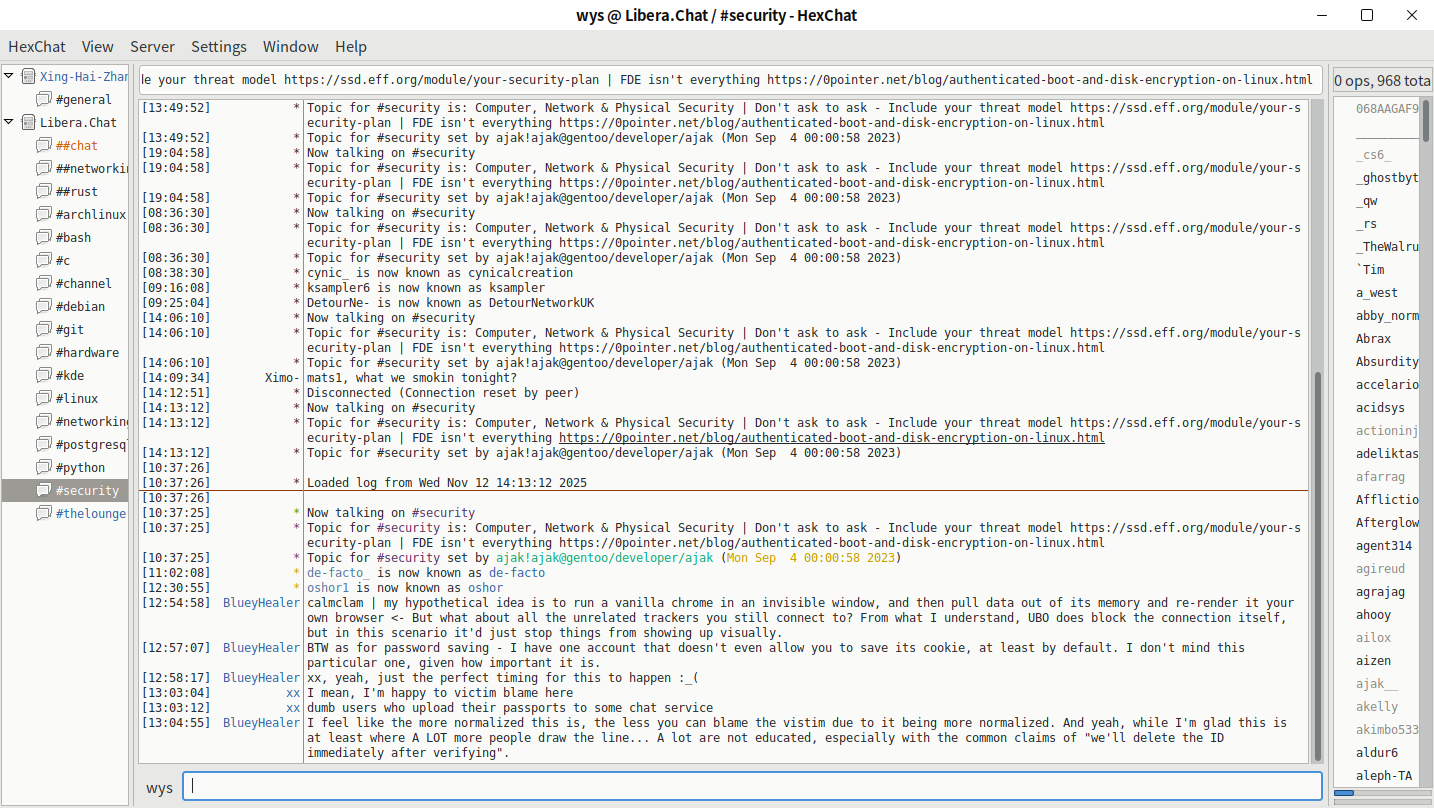
Task: Click the channel icon next to #git
Action: [x=43, y=330]
